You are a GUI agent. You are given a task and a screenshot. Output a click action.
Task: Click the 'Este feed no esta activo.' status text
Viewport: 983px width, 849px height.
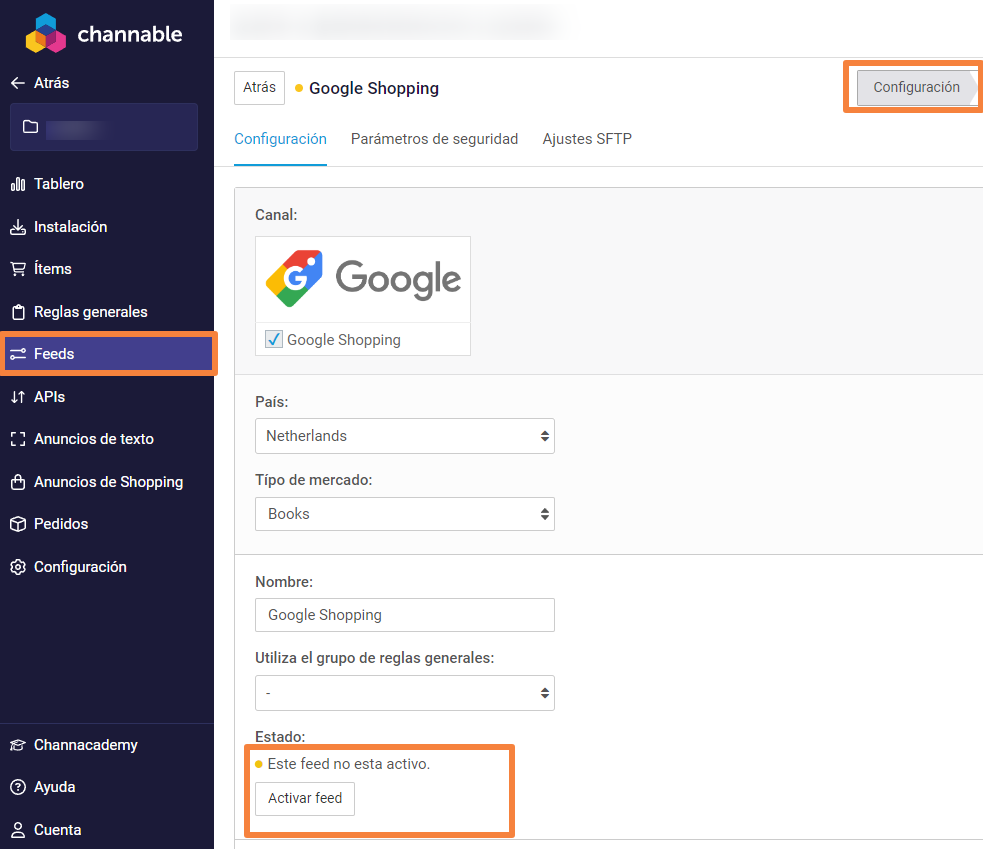pos(349,764)
